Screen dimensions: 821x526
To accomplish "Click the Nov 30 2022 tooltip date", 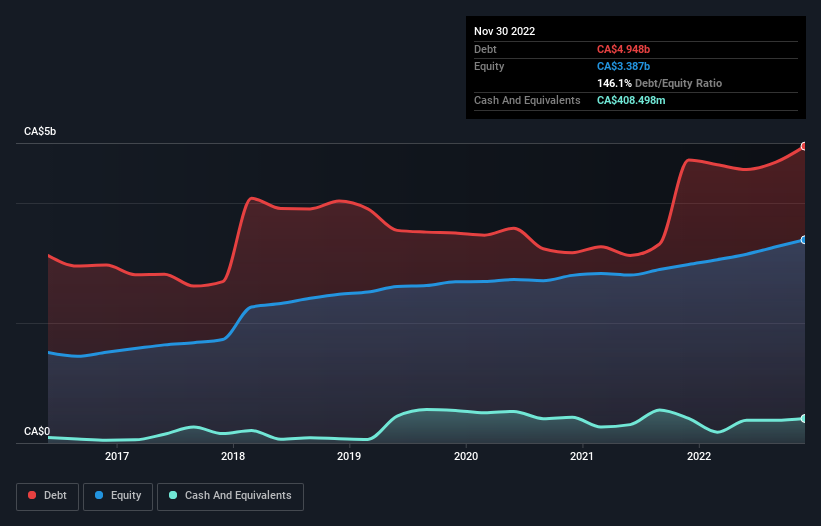I will 504,31.
